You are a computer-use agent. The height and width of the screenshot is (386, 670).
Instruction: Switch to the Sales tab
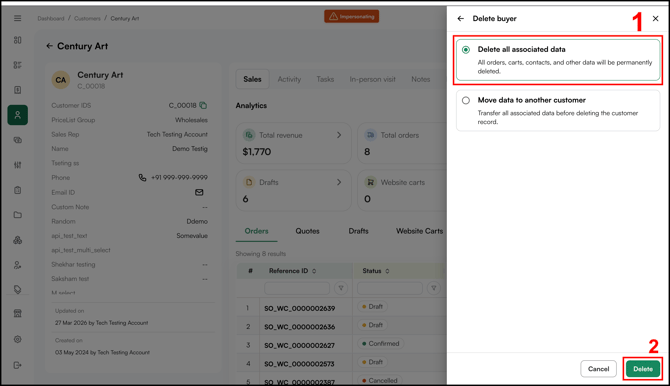tap(252, 79)
